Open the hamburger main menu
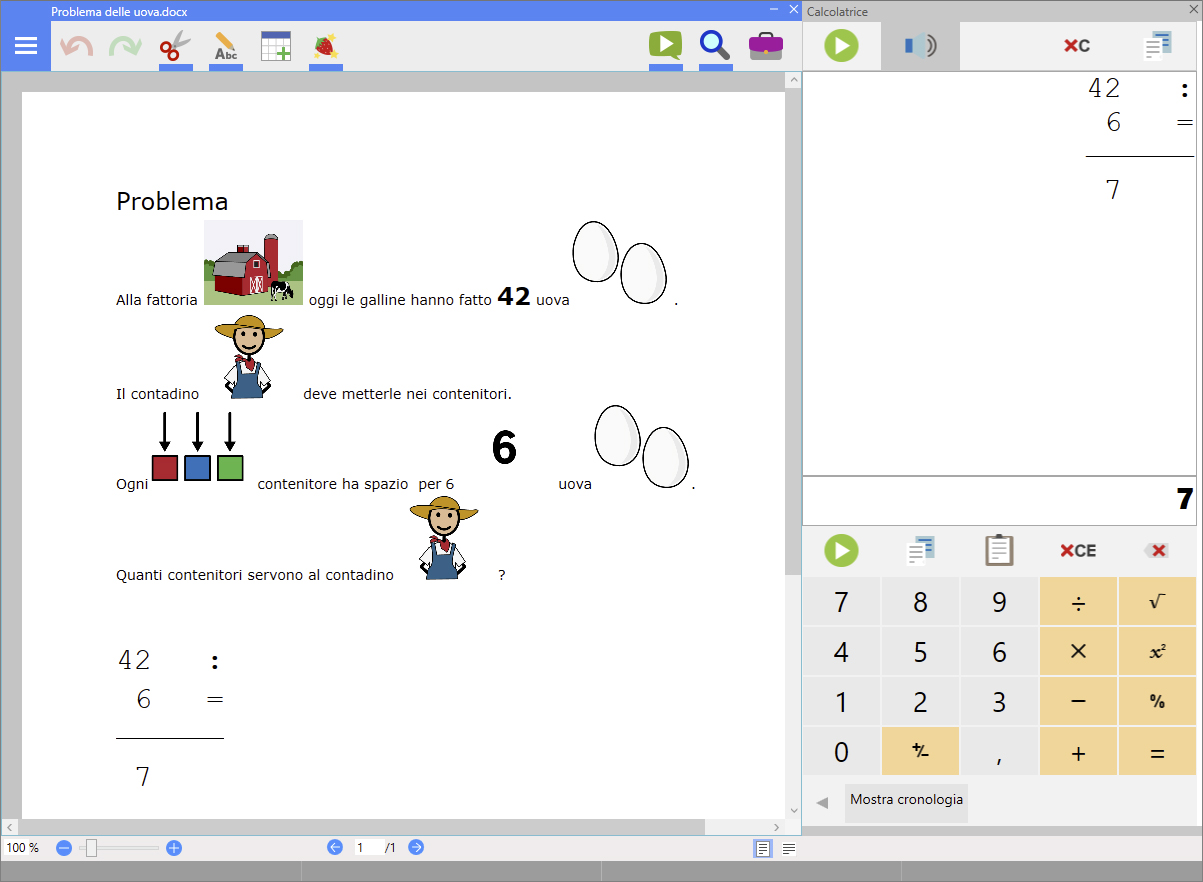This screenshot has height=882, width=1203. click(26, 46)
